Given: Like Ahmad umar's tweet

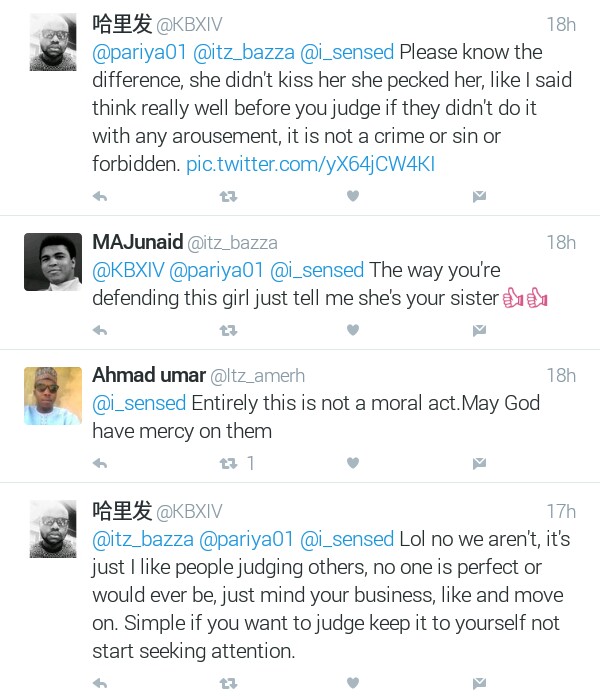Looking at the screenshot, I should [x=352, y=463].
